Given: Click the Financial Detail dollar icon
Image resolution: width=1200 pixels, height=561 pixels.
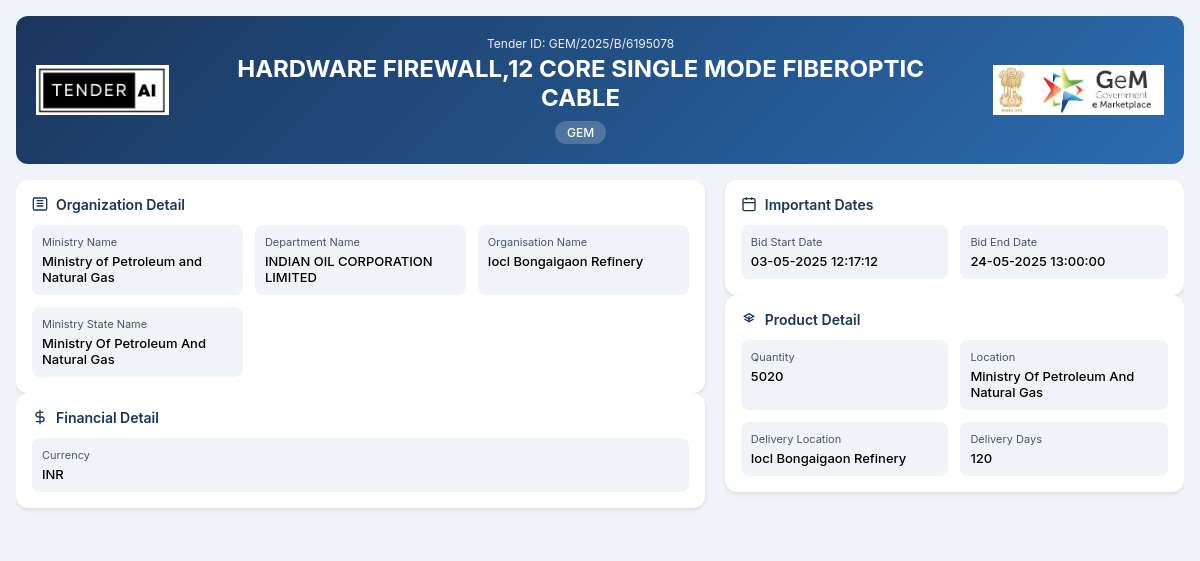Looking at the screenshot, I should point(40,417).
